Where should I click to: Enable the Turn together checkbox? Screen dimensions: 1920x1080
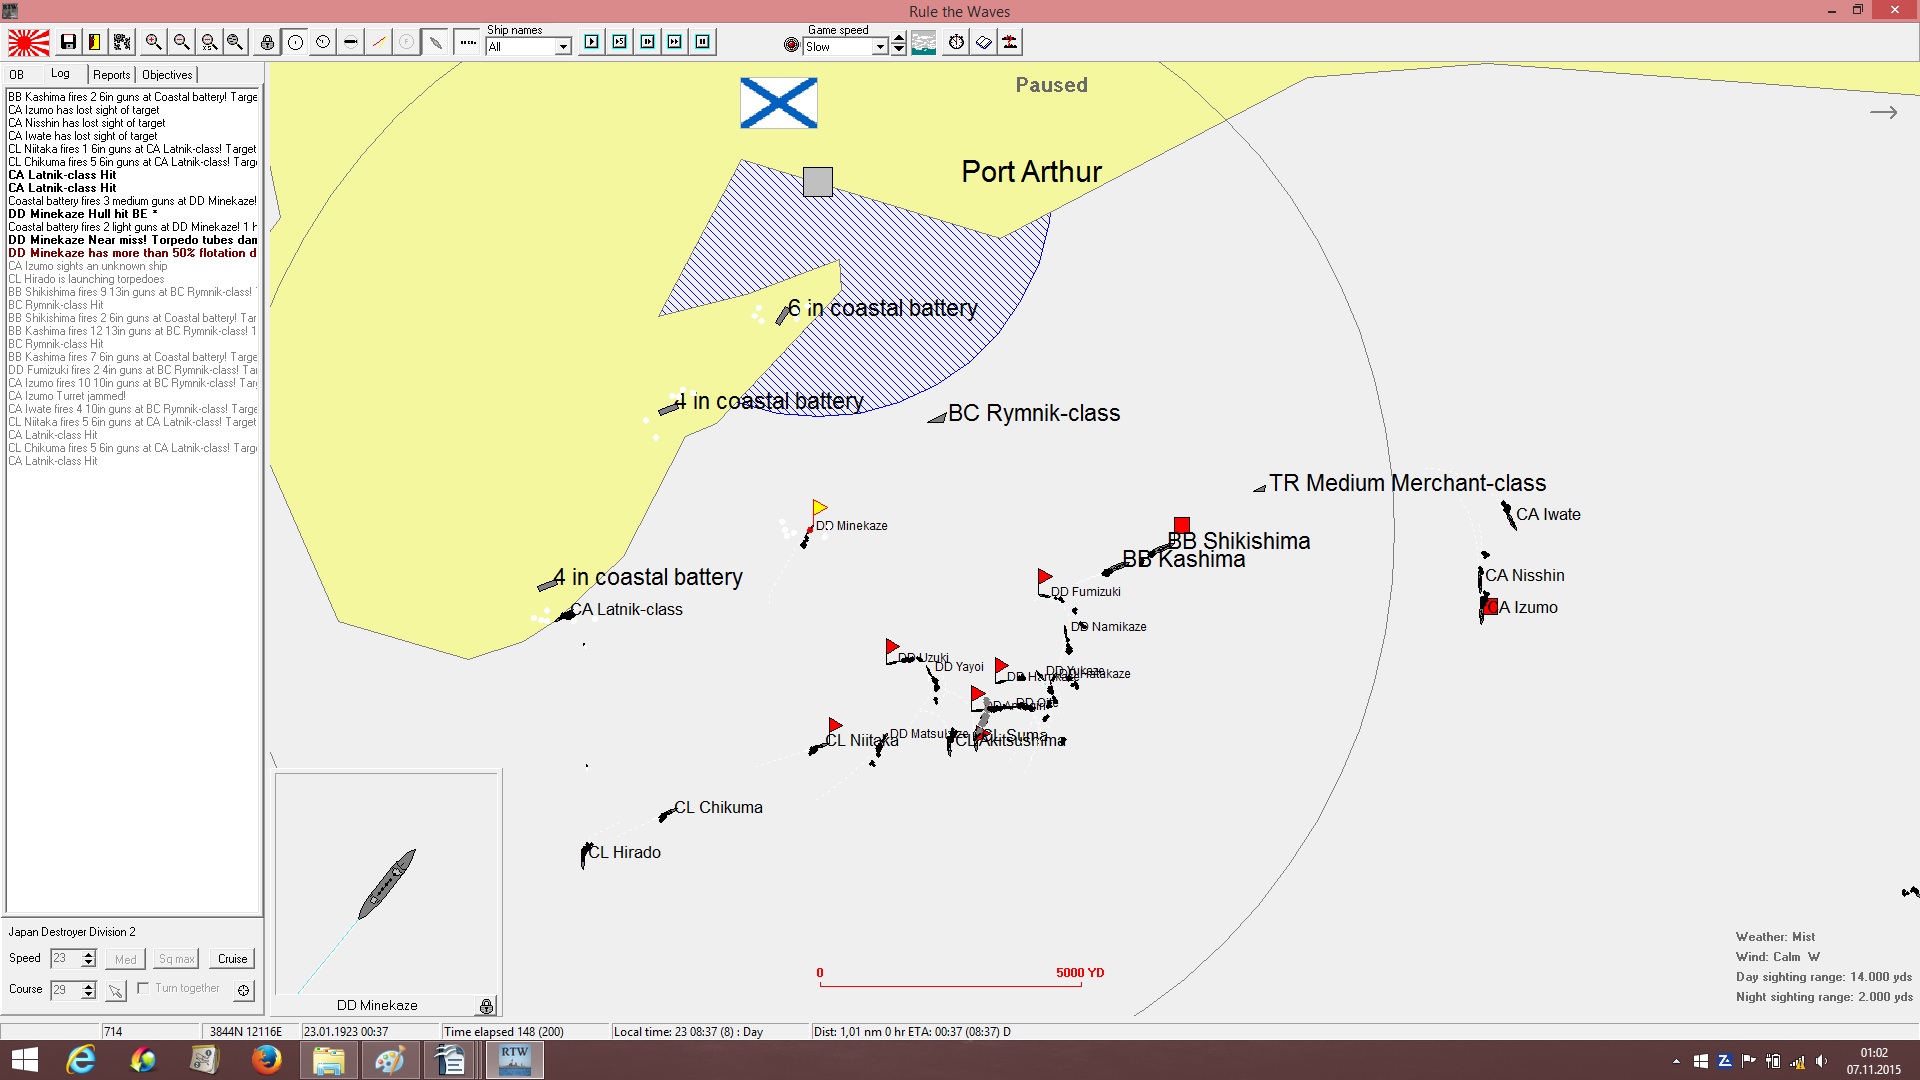tap(143, 988)
